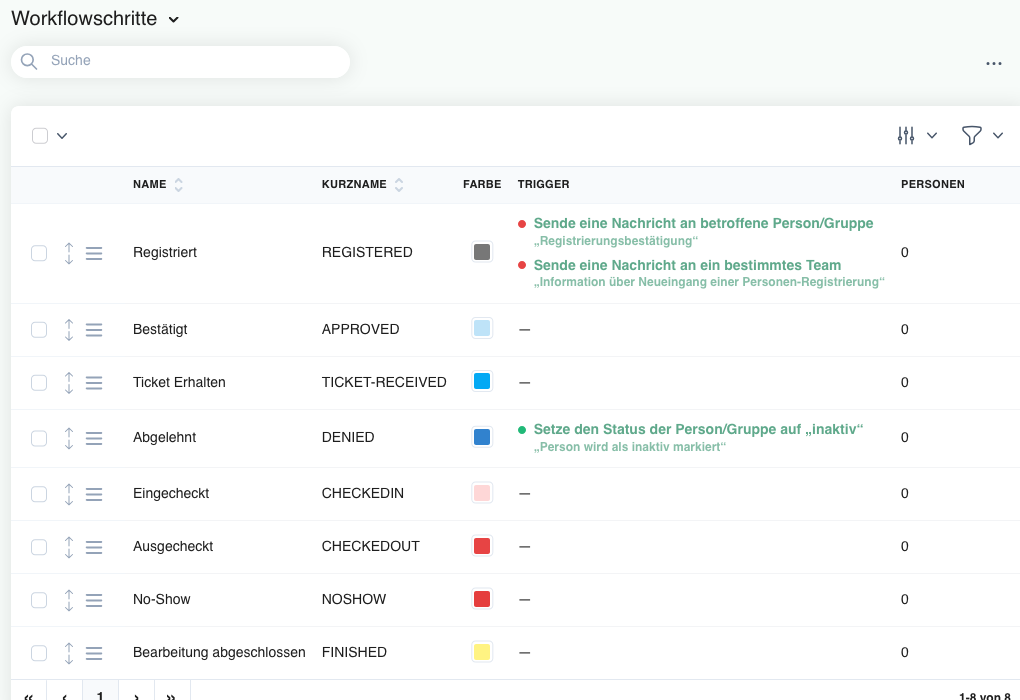Image resolution: width=1020 pixels, height=700 pixels.
Task: Click hamburger menu icon for Registriert row
Action: [94, 253]
